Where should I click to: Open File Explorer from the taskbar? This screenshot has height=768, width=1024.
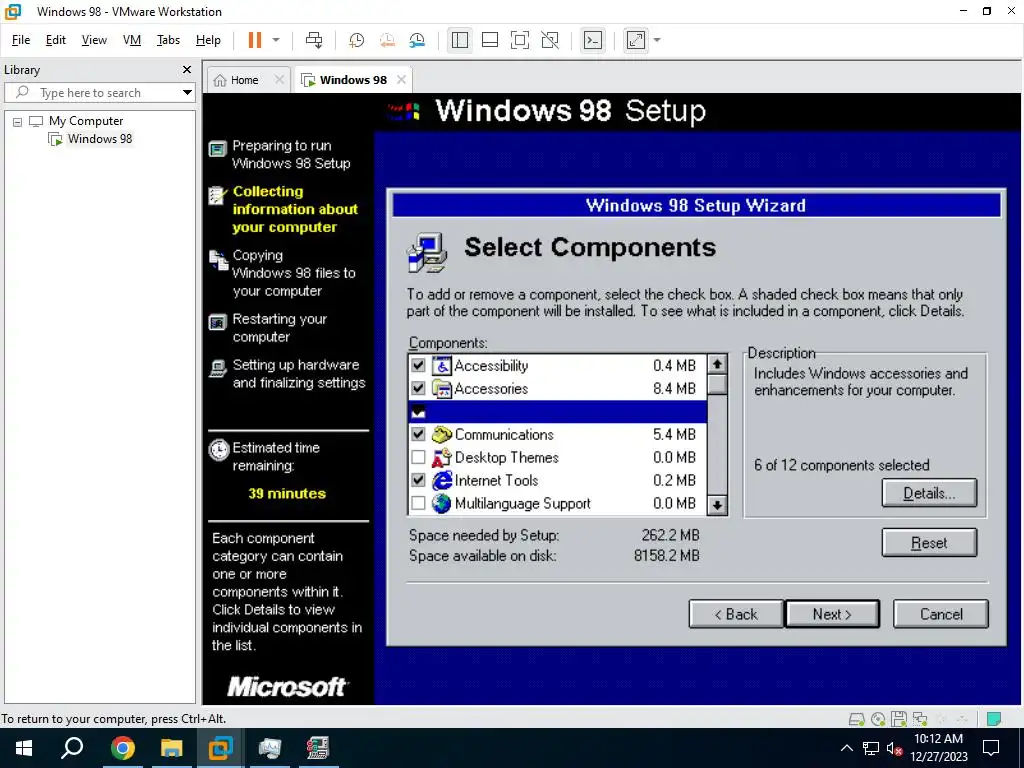tap(171, 748)
